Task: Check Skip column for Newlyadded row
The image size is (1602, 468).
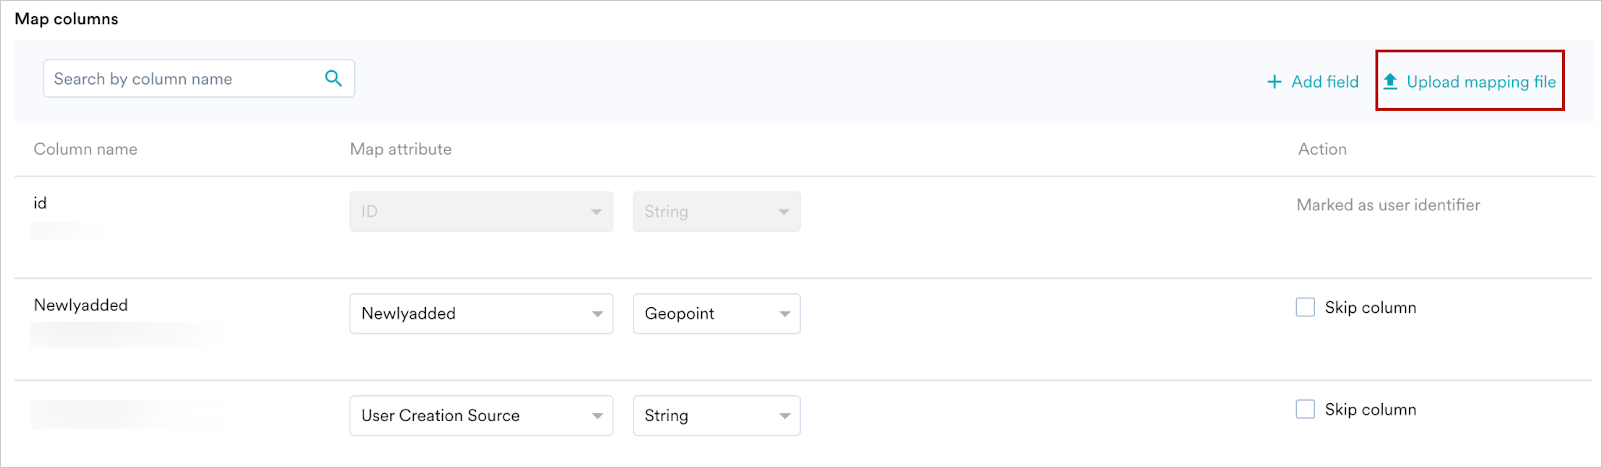Action: tap(1305, 307)
